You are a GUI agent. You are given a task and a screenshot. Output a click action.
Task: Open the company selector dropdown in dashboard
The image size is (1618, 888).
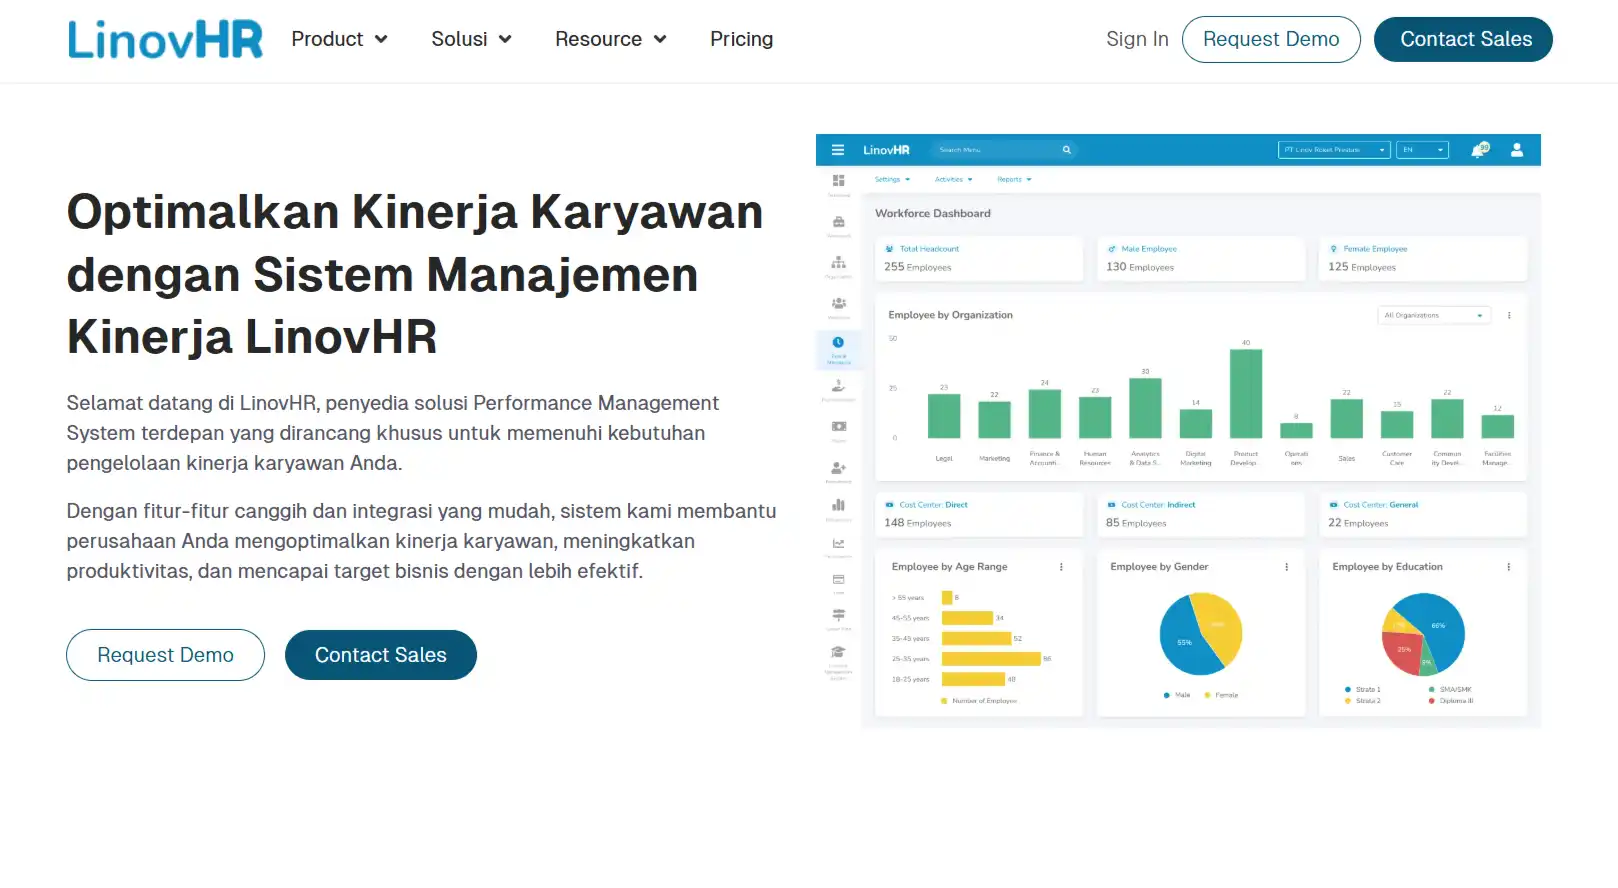click(x=1334, y=150)
